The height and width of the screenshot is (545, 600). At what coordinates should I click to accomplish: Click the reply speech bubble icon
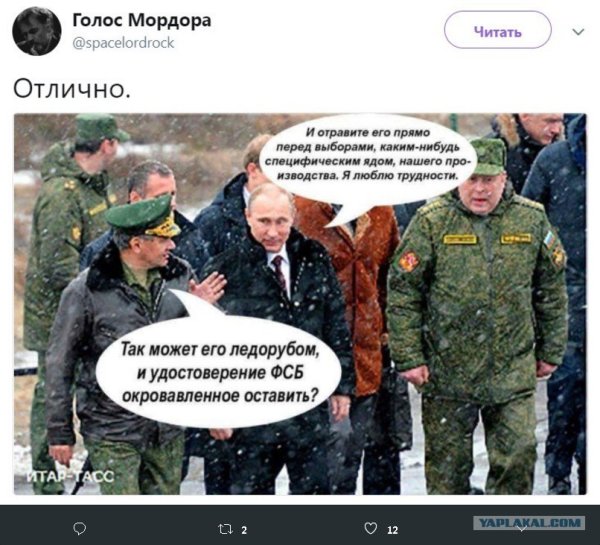click(x=80, y=529)
